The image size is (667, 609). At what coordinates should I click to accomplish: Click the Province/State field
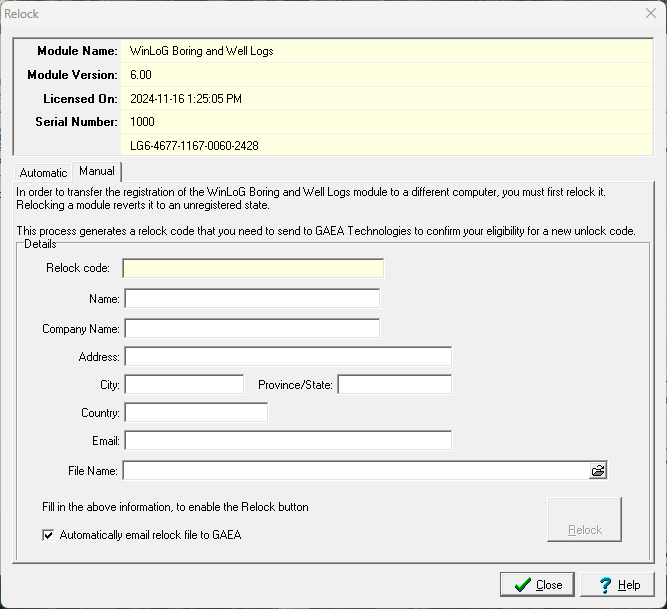coord(395,384)
